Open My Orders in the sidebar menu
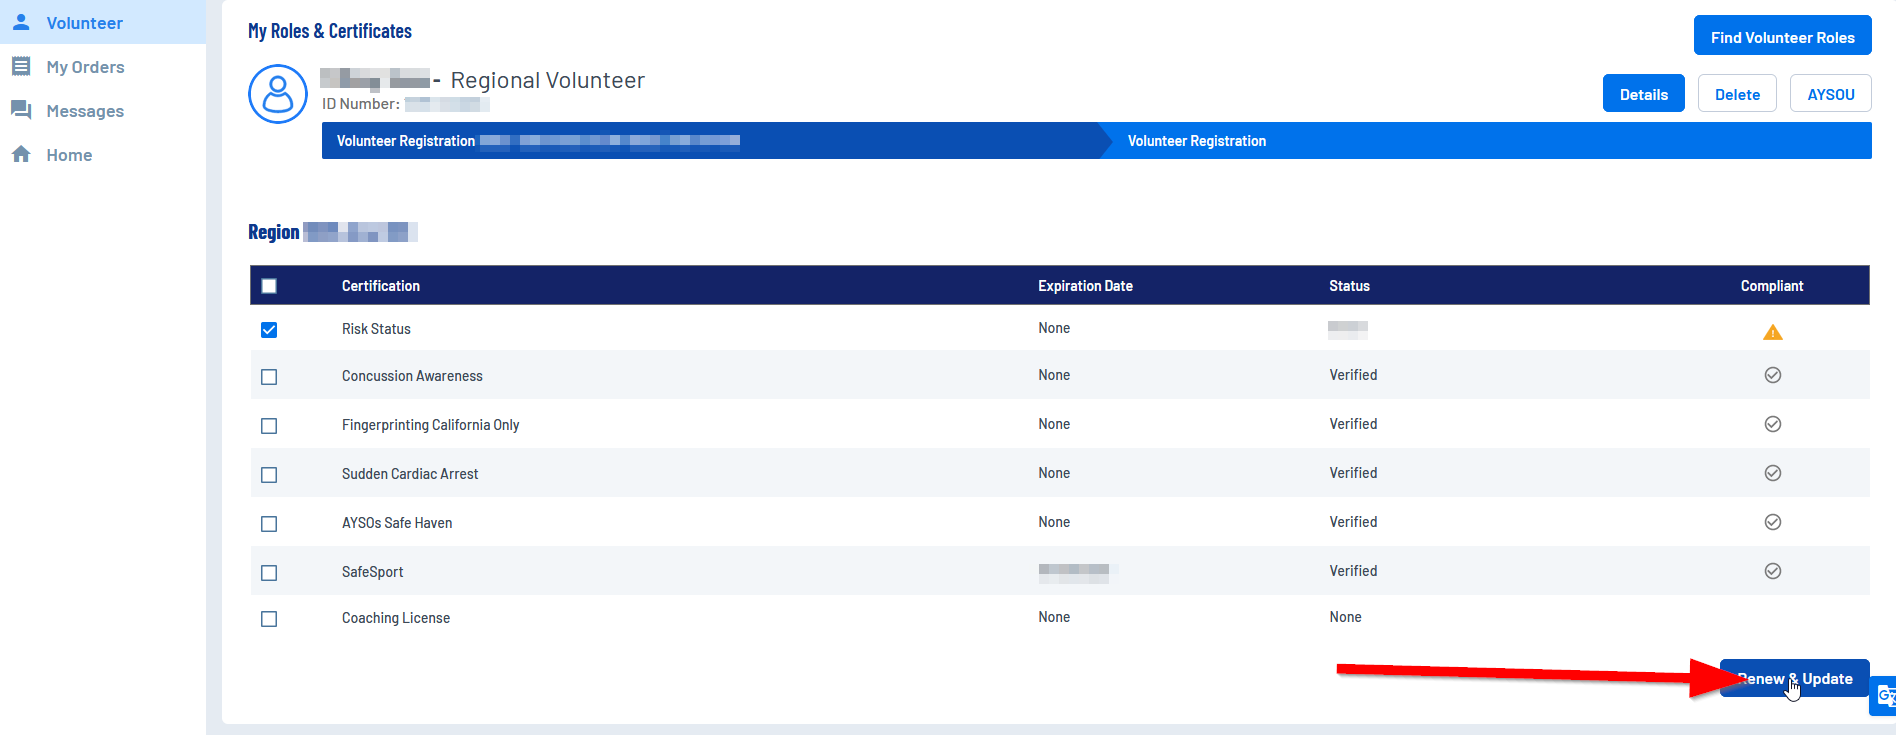This screenshot has height=735, width=1896. pyautogui.click(x=85, y=67)
